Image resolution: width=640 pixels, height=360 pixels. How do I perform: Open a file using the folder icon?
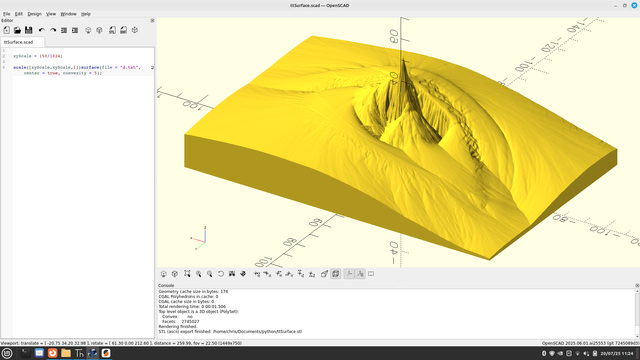18,30
